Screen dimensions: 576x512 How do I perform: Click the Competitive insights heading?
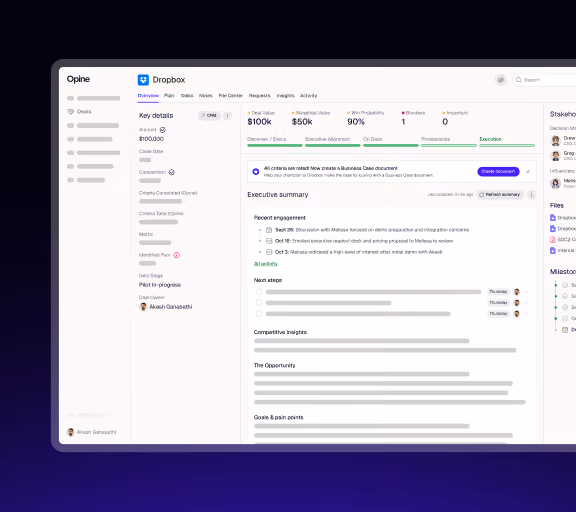280,332
